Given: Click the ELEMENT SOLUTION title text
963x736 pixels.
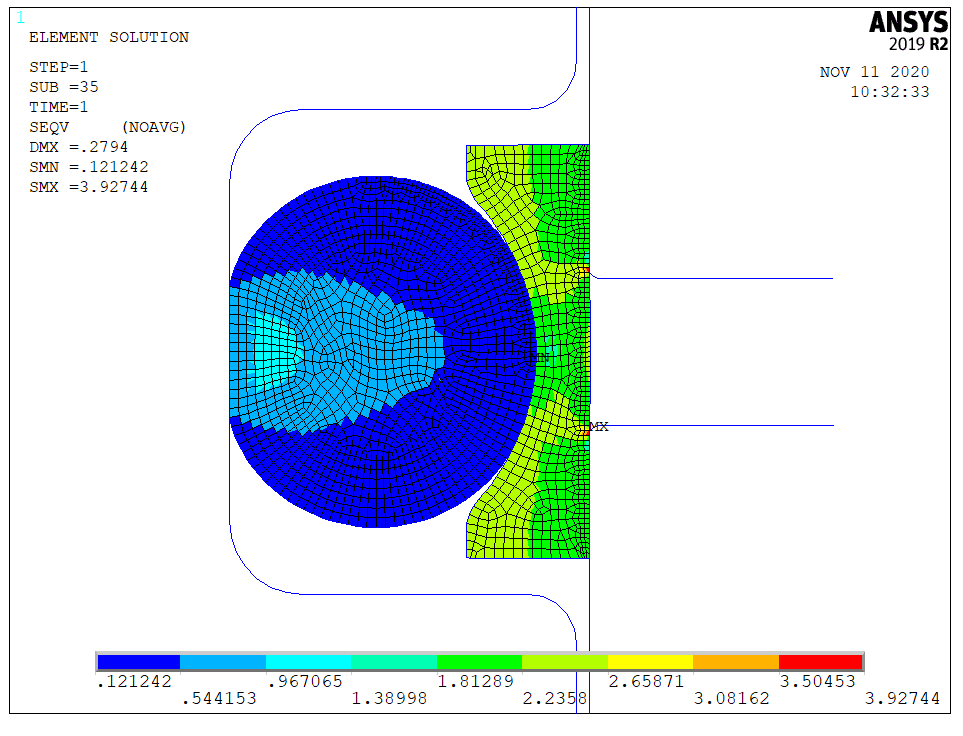Looking at the screenshot, I should click(108, 38).
